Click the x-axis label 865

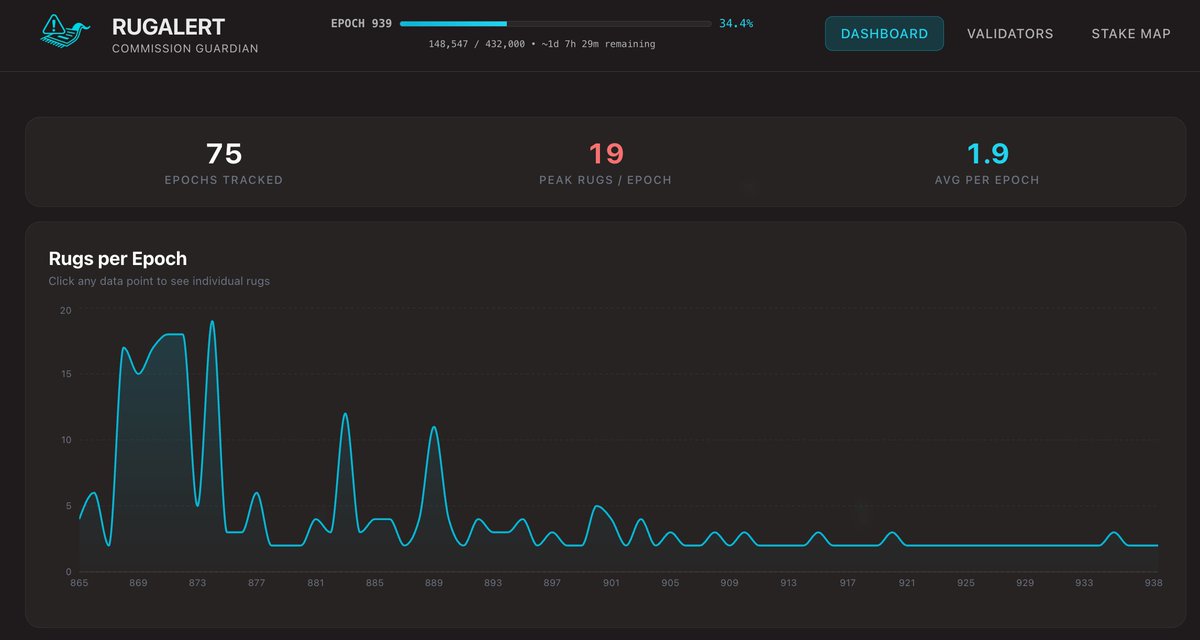coord(79,583)
